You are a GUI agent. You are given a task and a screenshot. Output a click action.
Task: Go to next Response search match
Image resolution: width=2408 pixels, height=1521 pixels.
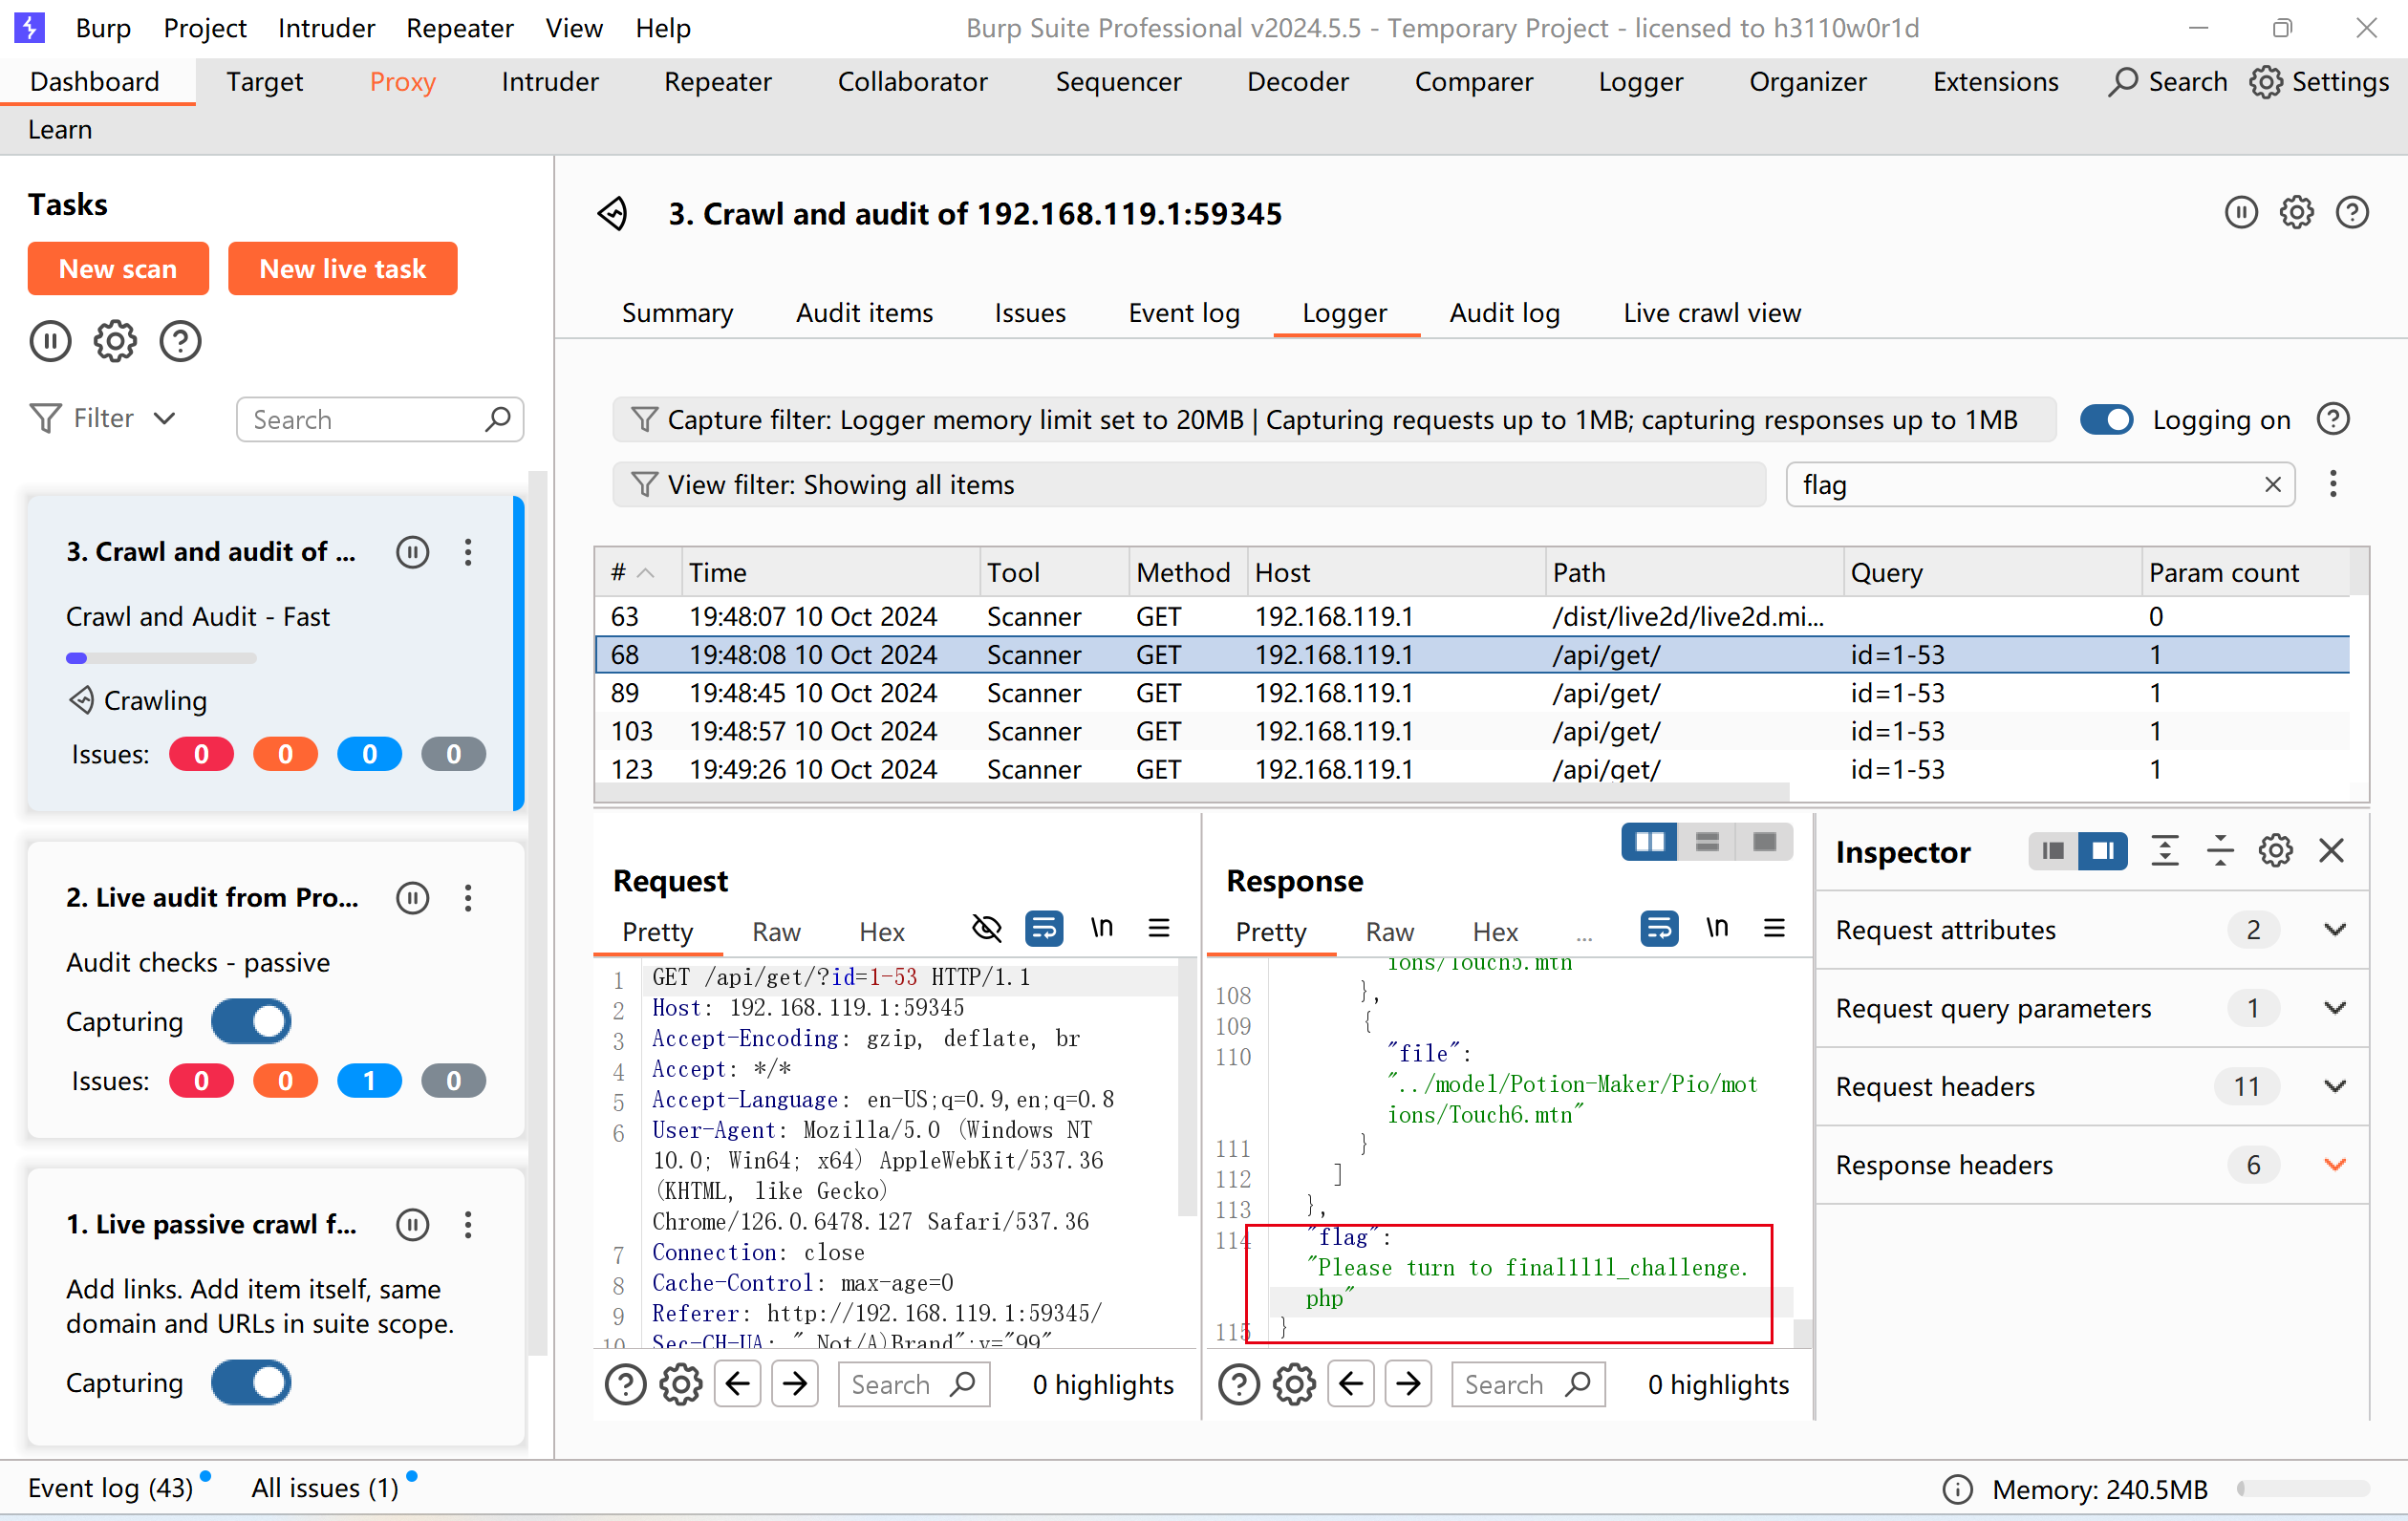(1408, 1384)
